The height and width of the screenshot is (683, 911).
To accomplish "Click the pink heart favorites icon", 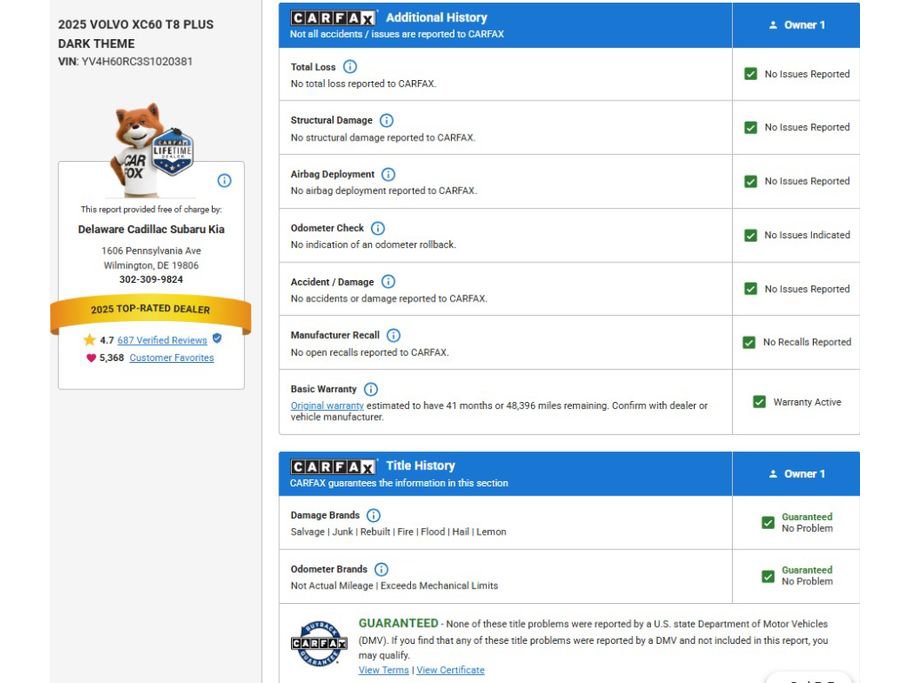I will [x=91, y=358].
